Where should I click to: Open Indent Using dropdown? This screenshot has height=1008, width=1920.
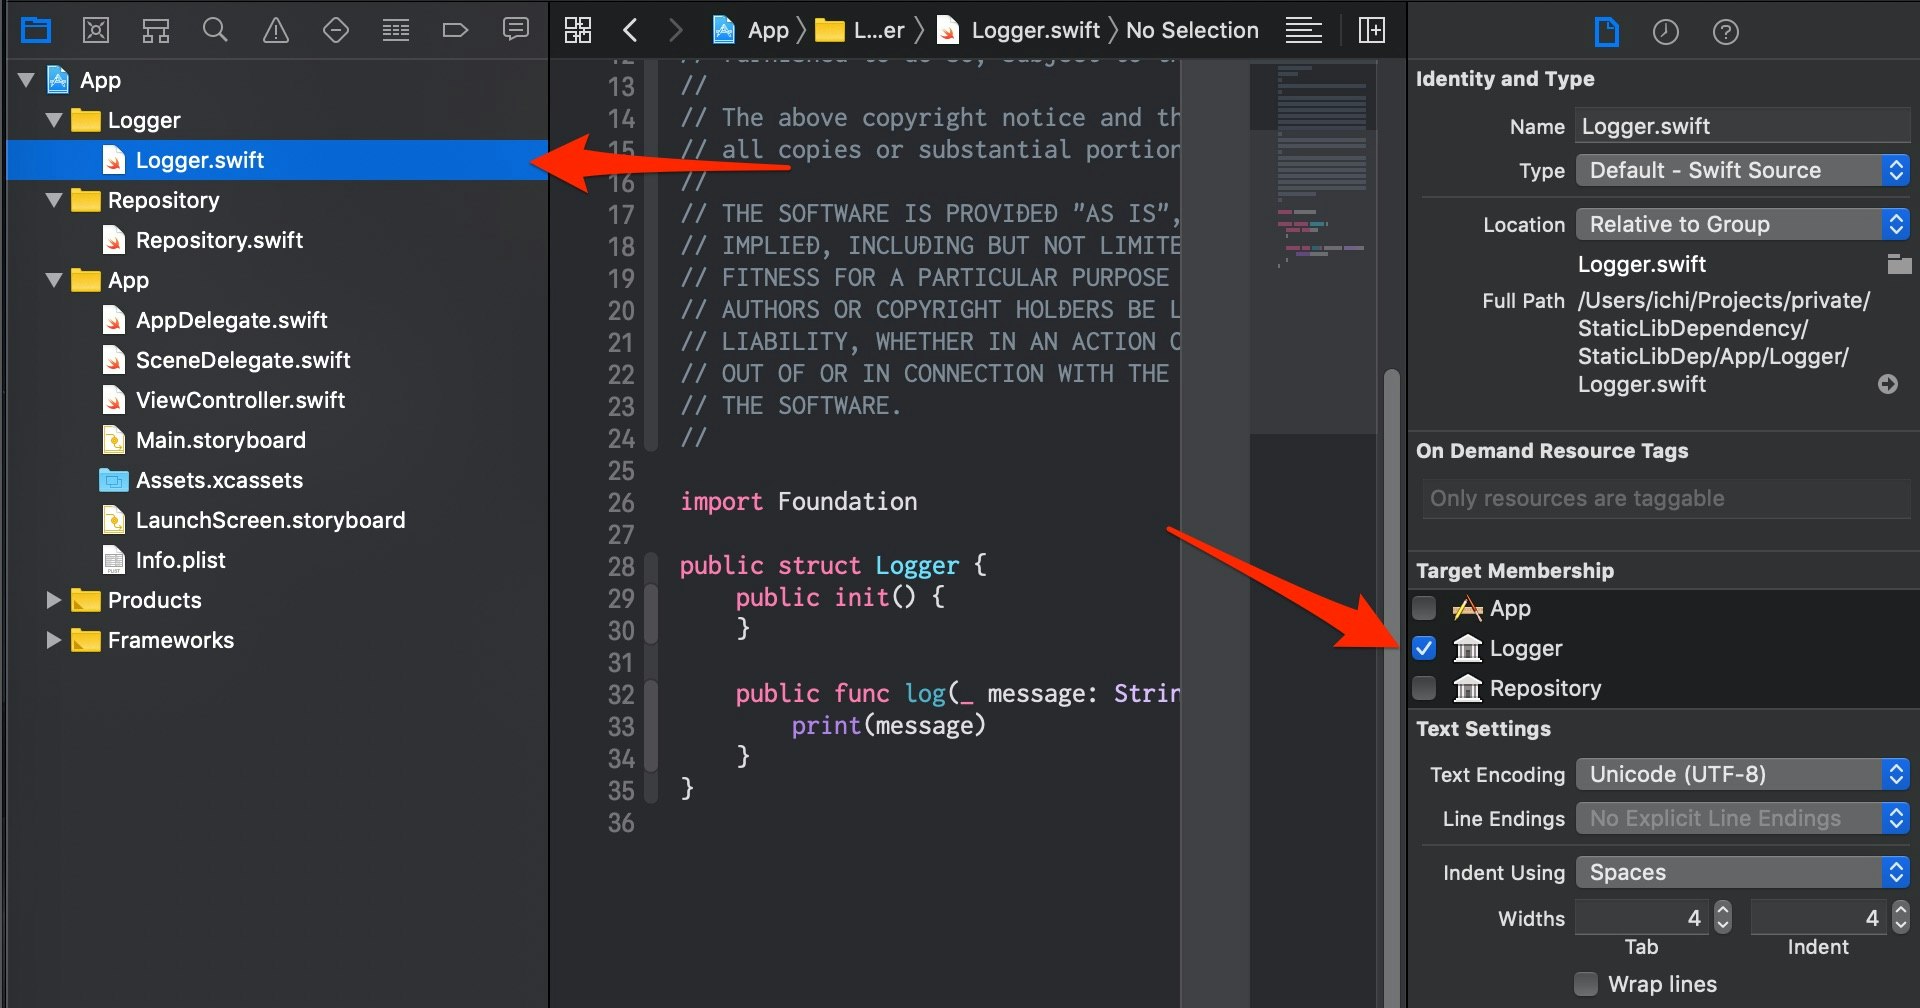[x=1743, y=872]
